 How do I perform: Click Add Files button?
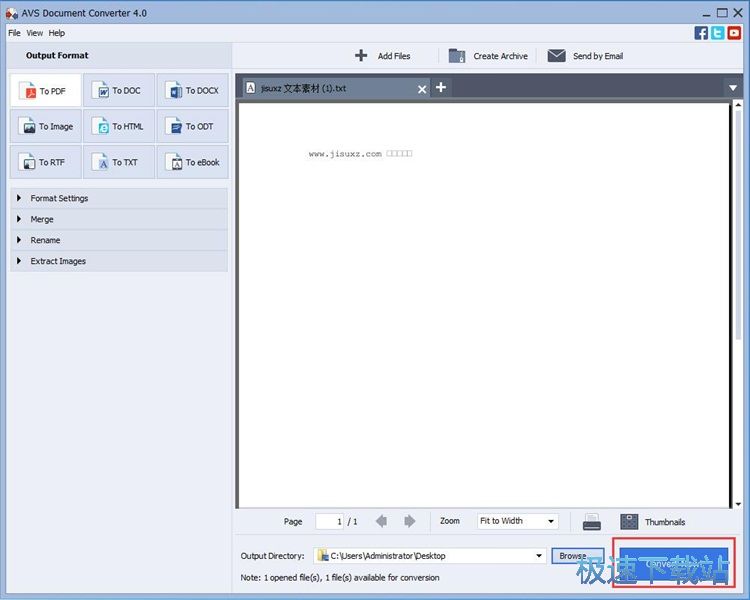[x=383, y=56]
